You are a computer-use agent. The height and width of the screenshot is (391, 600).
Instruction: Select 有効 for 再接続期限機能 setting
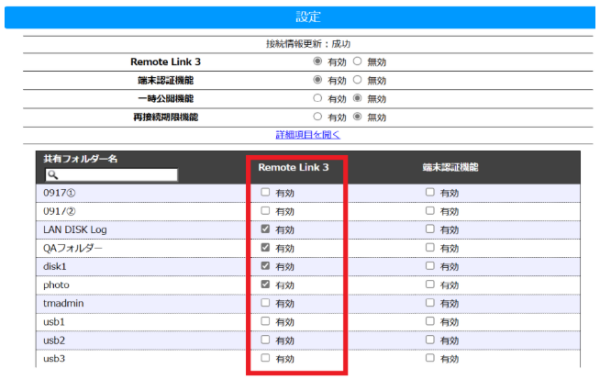[x=317, y=116]
